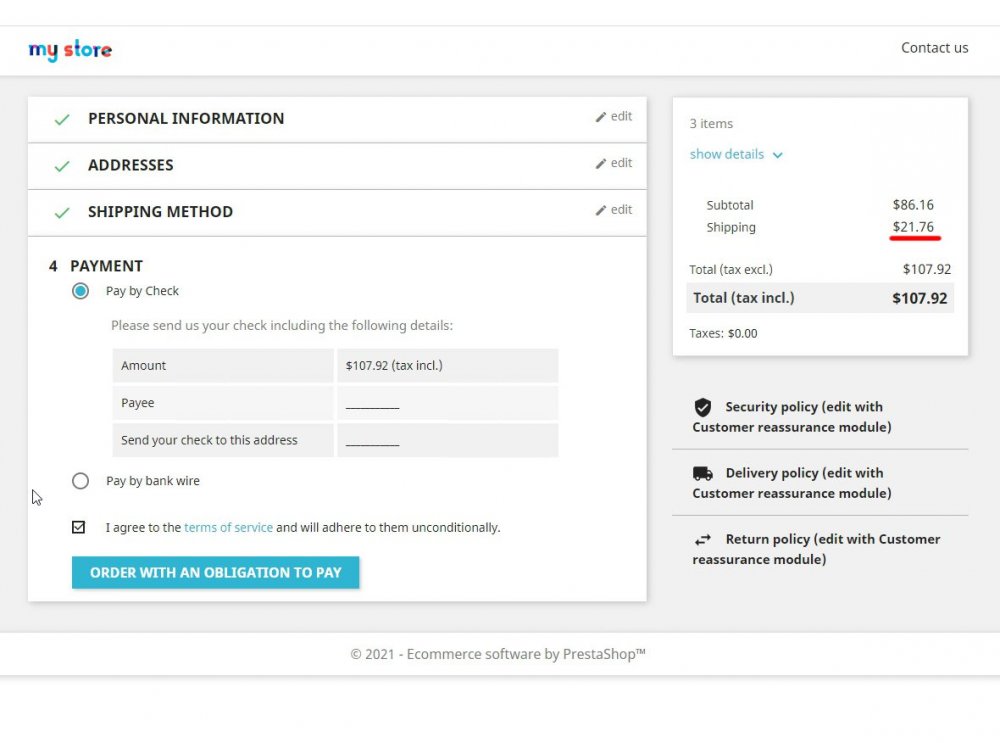Select the Pay by Check option
Image resolution: width=1000 pixels, height=743 pixels.
click(81, 291)
